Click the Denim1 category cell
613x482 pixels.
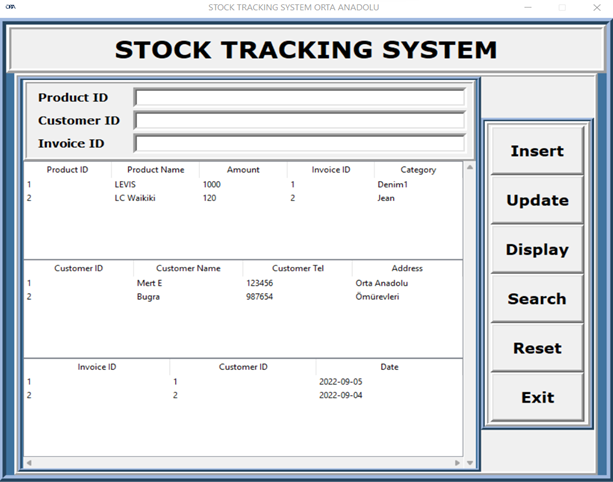[393, 185]
